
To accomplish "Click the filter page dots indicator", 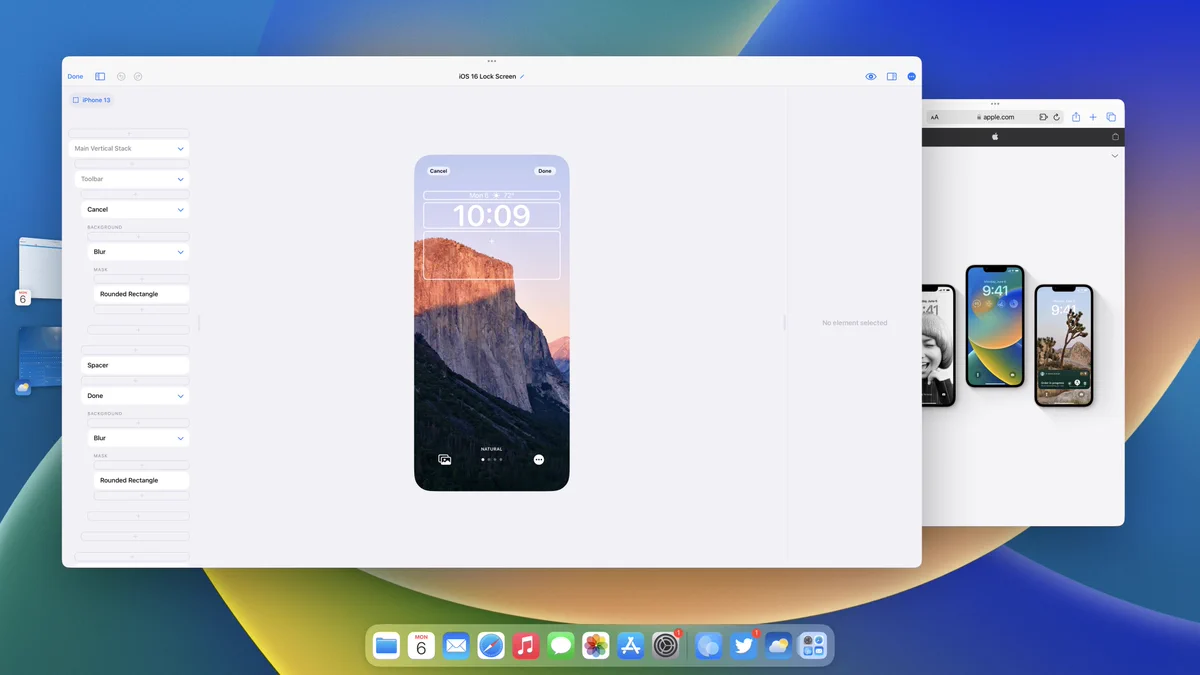I will (x=491, y=460).
